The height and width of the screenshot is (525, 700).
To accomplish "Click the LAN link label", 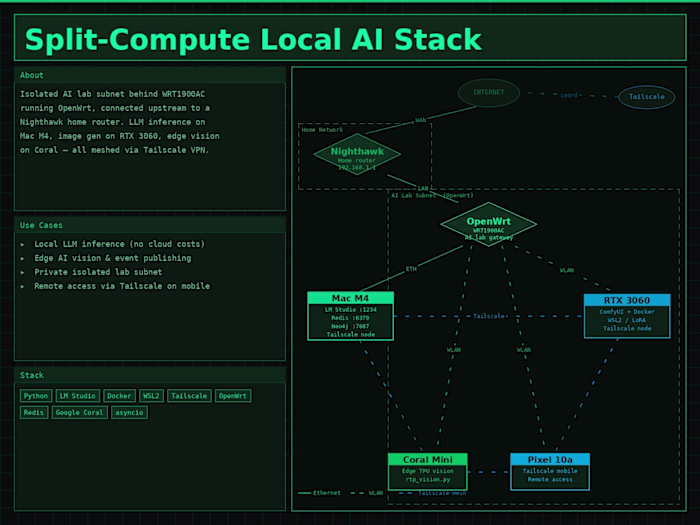I will [x=423, y=188].
